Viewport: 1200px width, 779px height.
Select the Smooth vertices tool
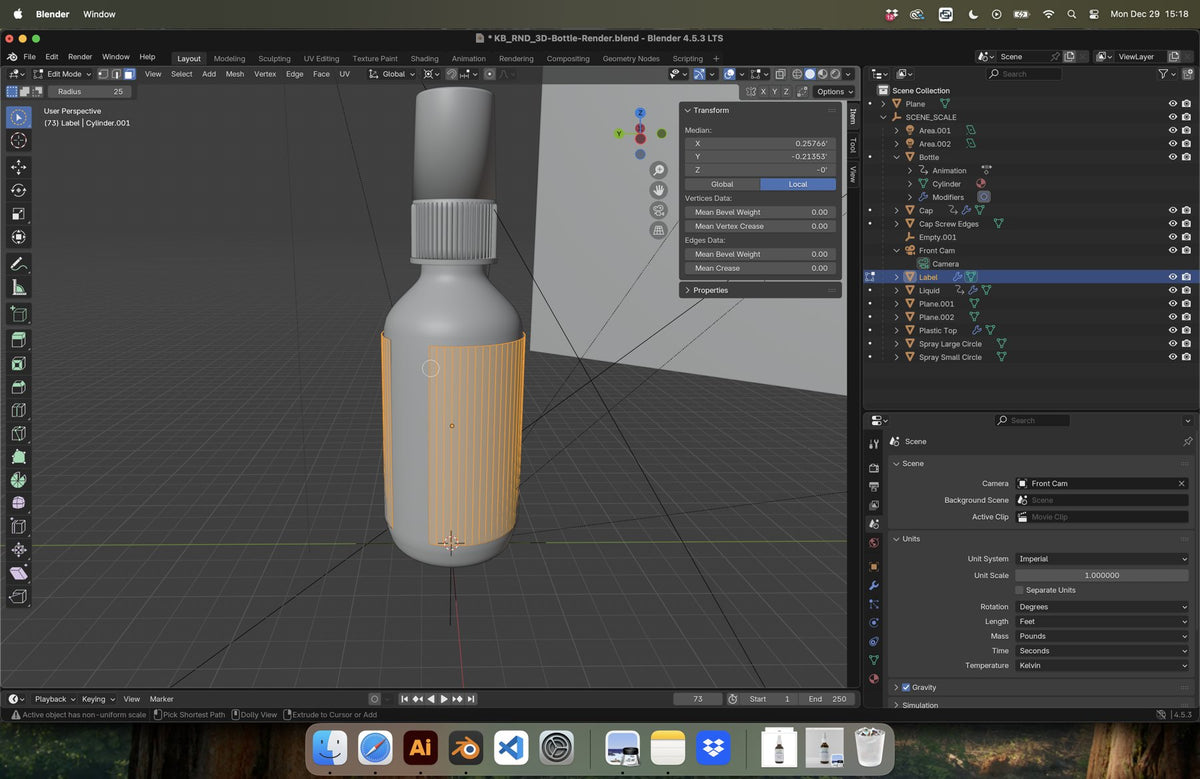pyautogui.click(x=18, y=503)
